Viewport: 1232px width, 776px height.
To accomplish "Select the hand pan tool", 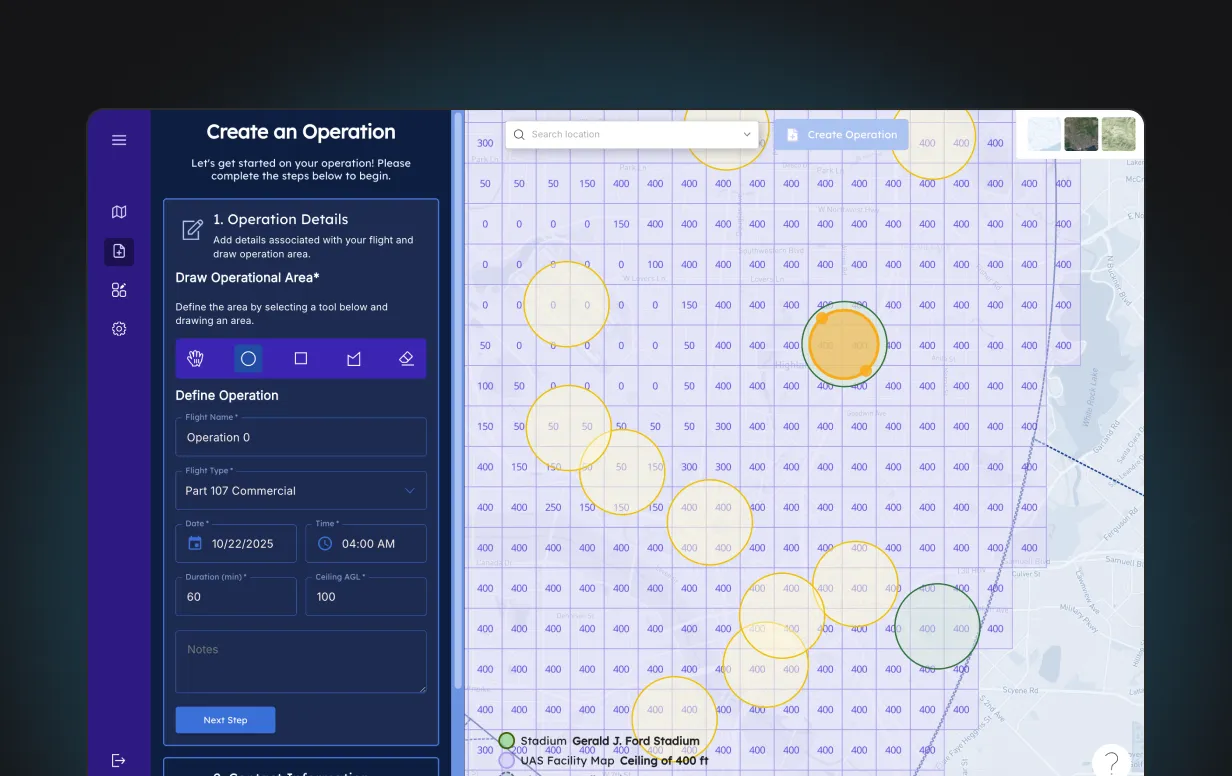I will (x=196, y=358).
